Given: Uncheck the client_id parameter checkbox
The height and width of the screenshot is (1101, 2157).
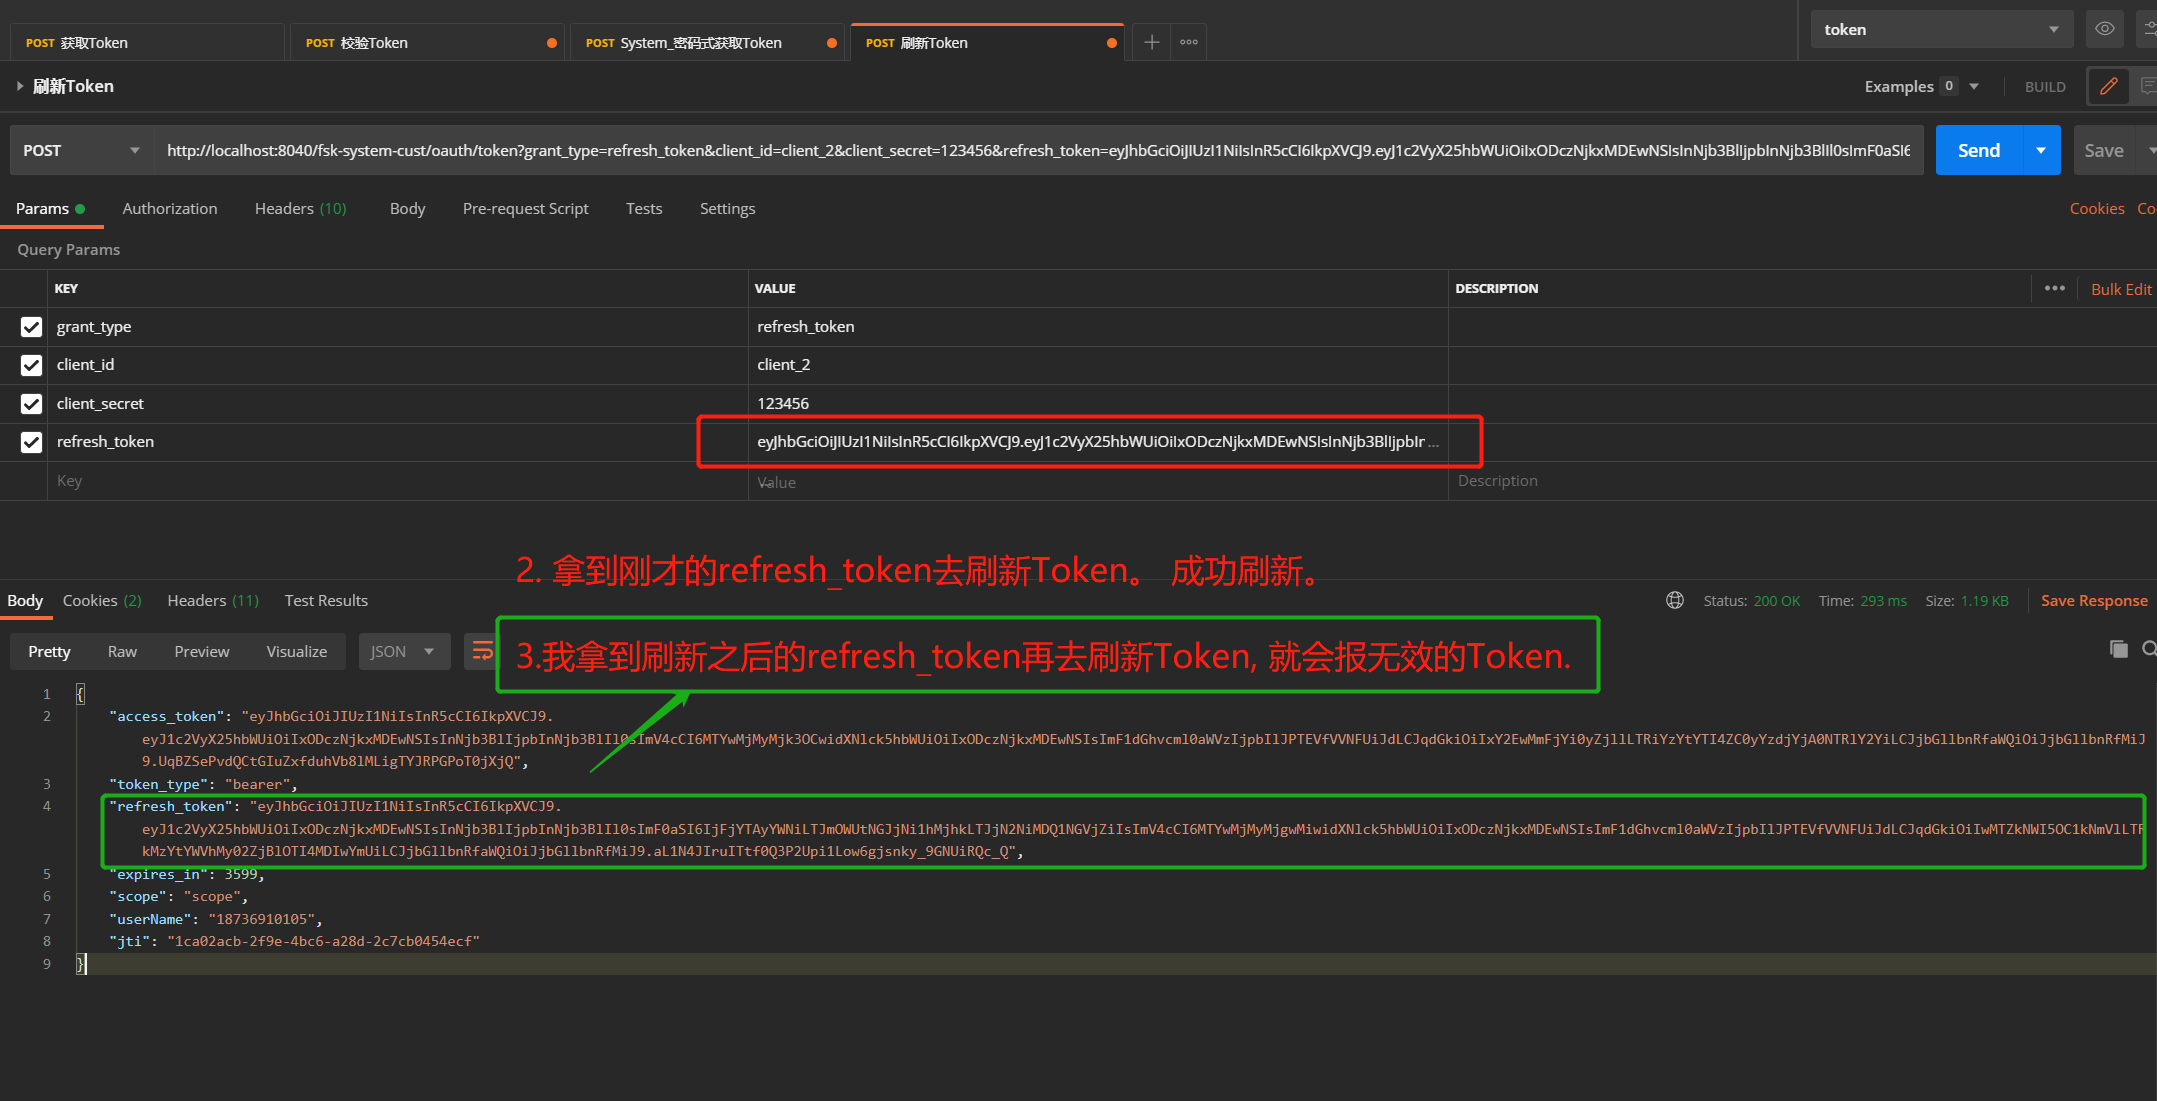Looking at the screenshot, I should 31,365.
